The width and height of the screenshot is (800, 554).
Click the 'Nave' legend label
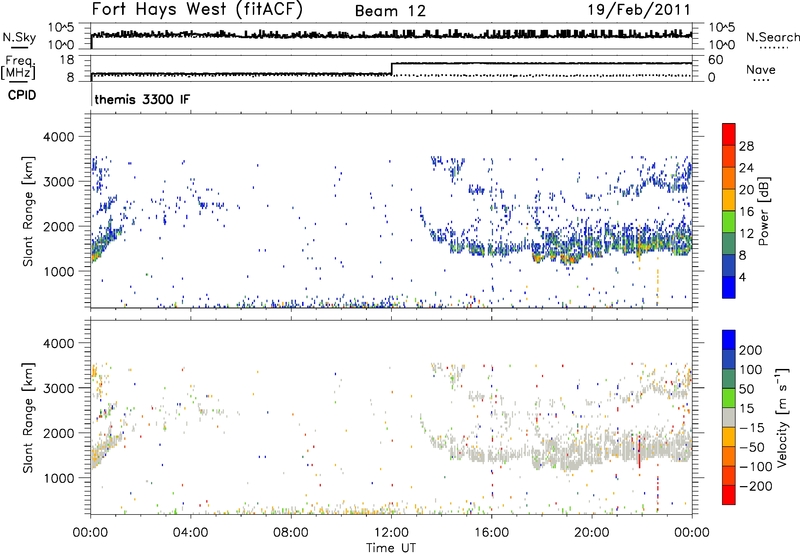pyautogui.click(x=761, y=69)
